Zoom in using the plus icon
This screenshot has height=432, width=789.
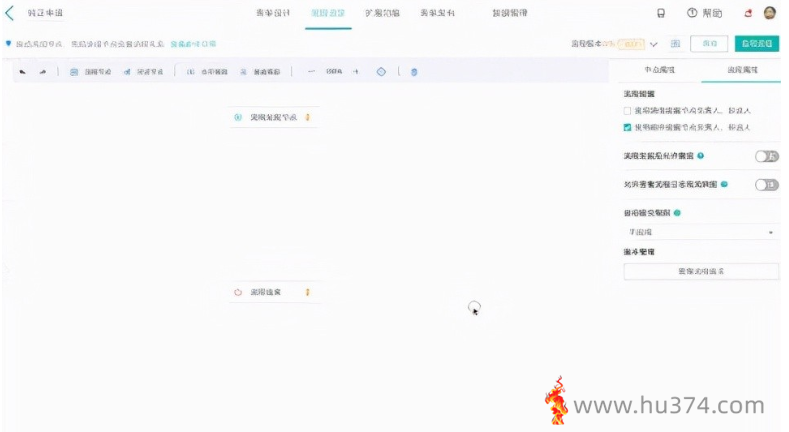click(x=356, y=72)
